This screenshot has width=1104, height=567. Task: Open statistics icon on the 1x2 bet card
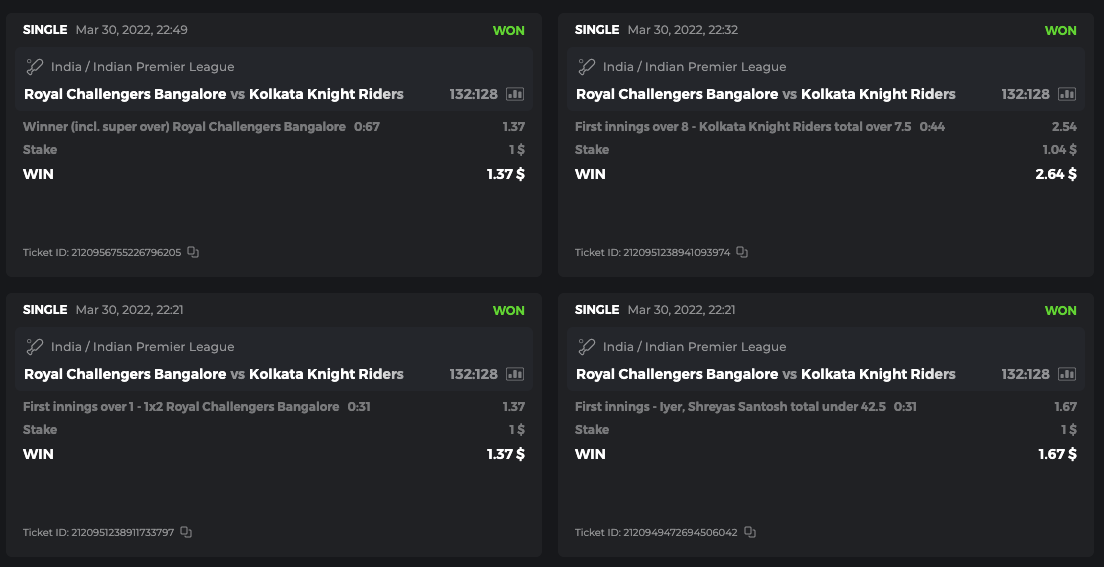(515, 374)
